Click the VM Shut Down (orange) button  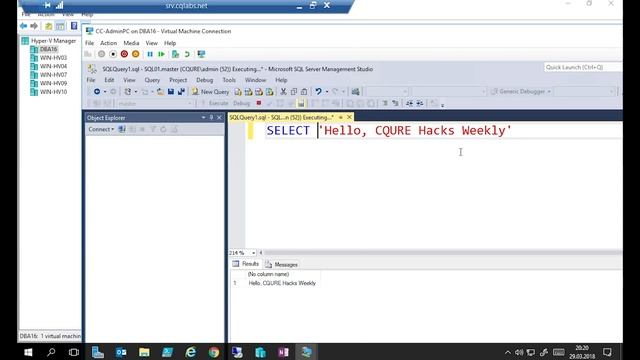click(136, 54)
